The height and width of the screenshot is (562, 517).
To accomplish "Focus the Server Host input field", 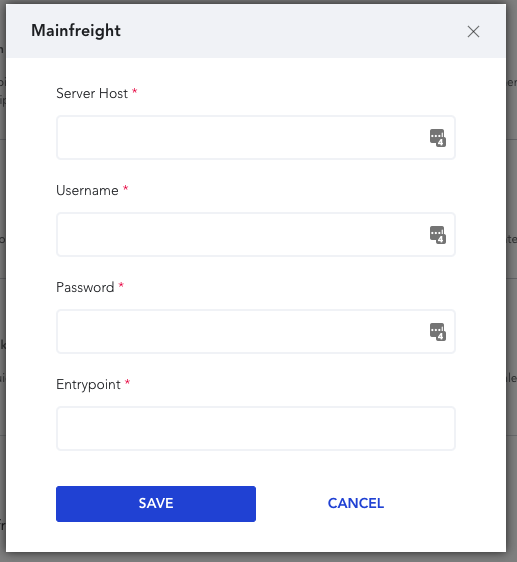I will [x=256, y=138].
